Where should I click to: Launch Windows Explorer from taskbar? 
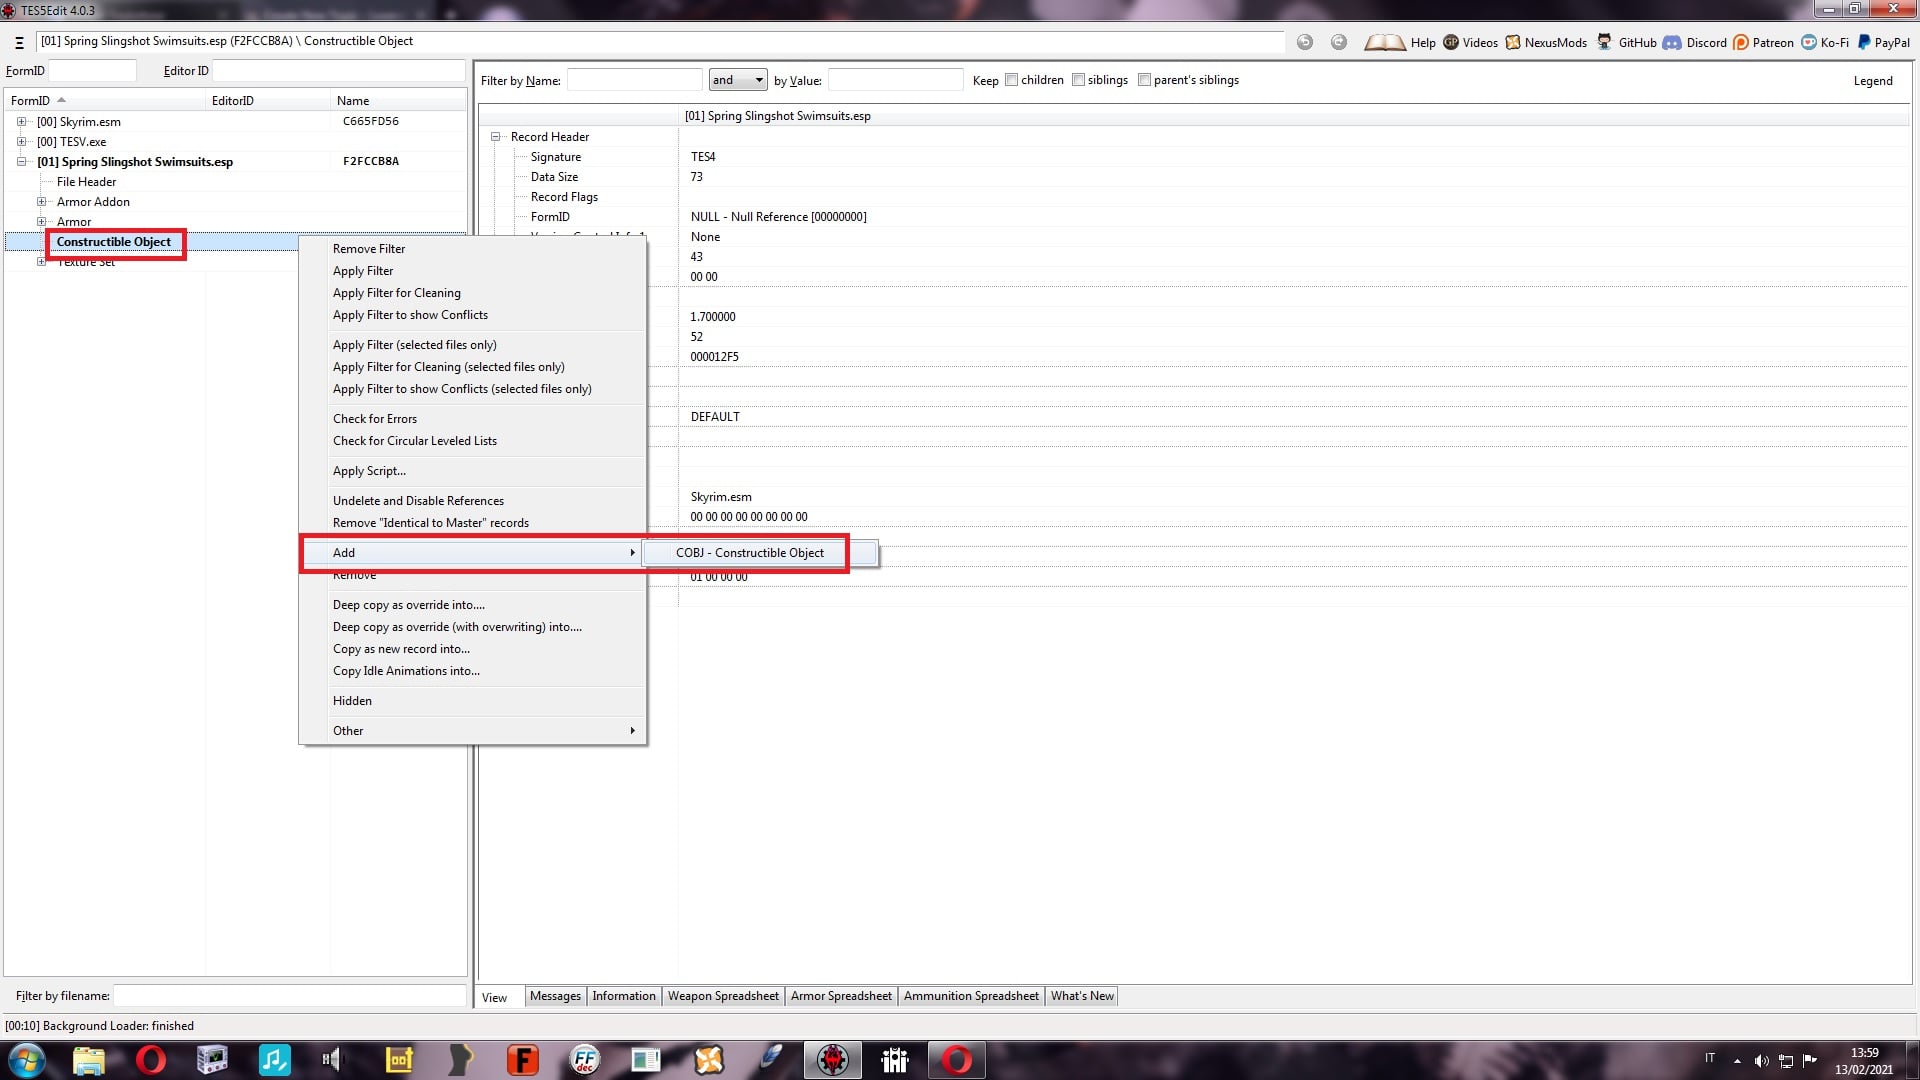pos(89,1060)
